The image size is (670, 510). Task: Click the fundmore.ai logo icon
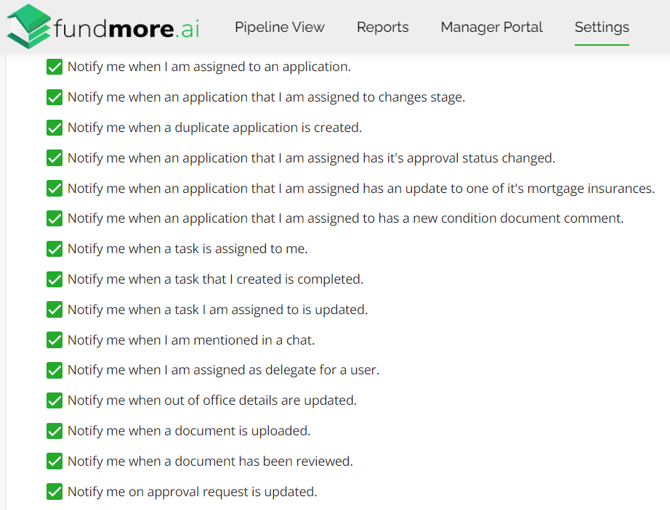pos(29,27)
